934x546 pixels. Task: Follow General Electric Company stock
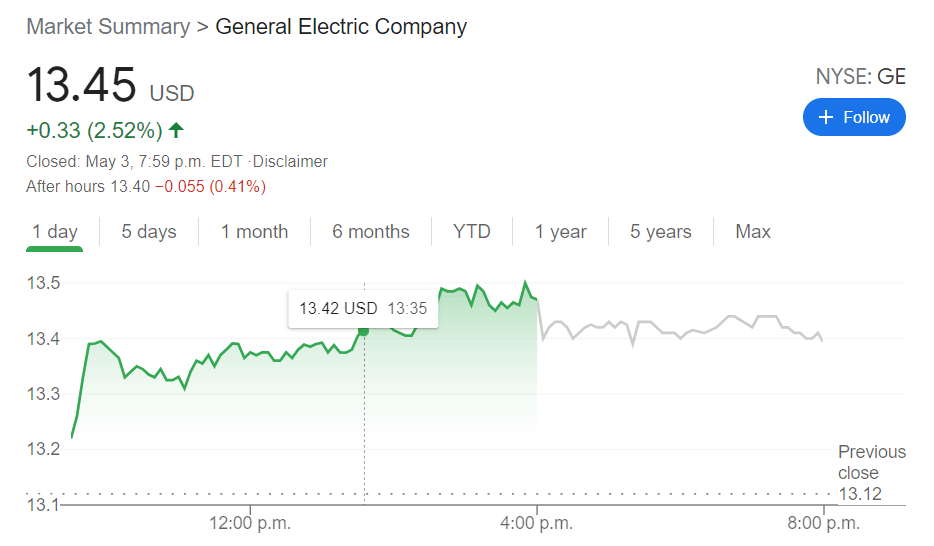click(853, 118)
